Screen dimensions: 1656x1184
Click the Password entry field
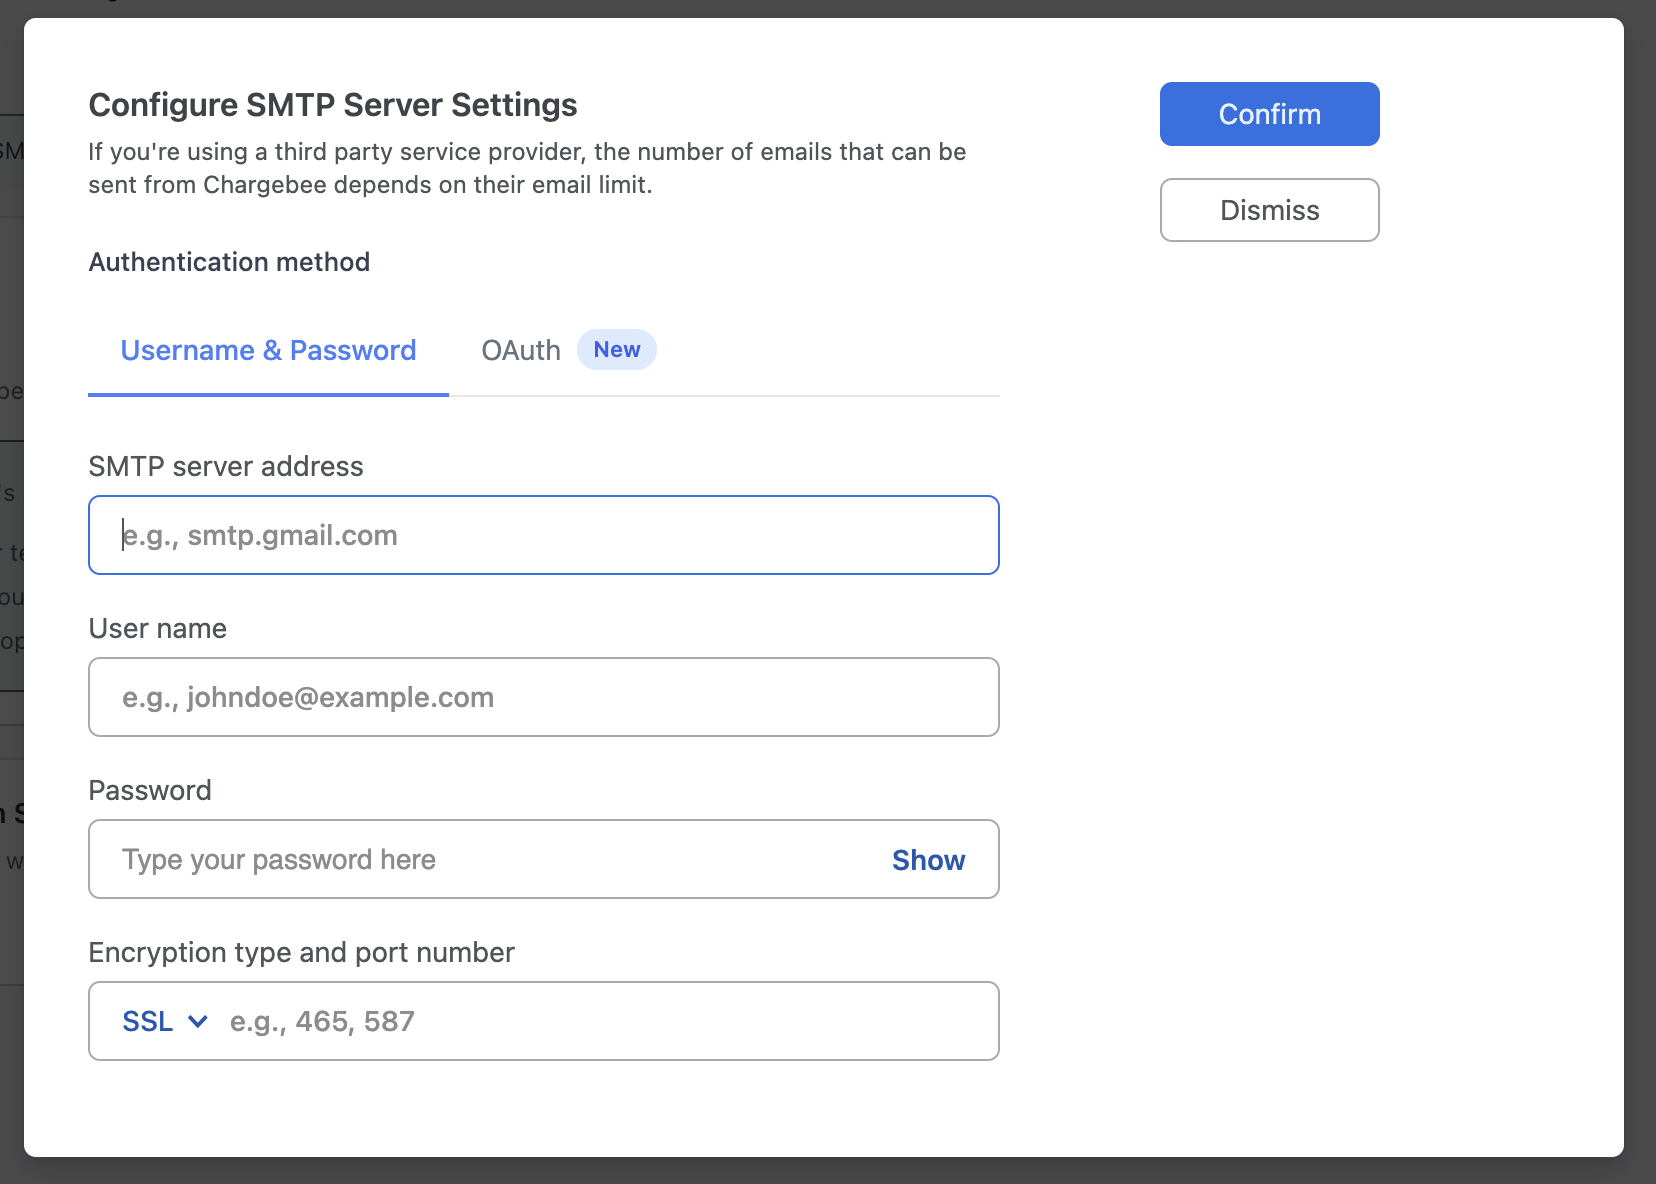click(x=450, y=859)
